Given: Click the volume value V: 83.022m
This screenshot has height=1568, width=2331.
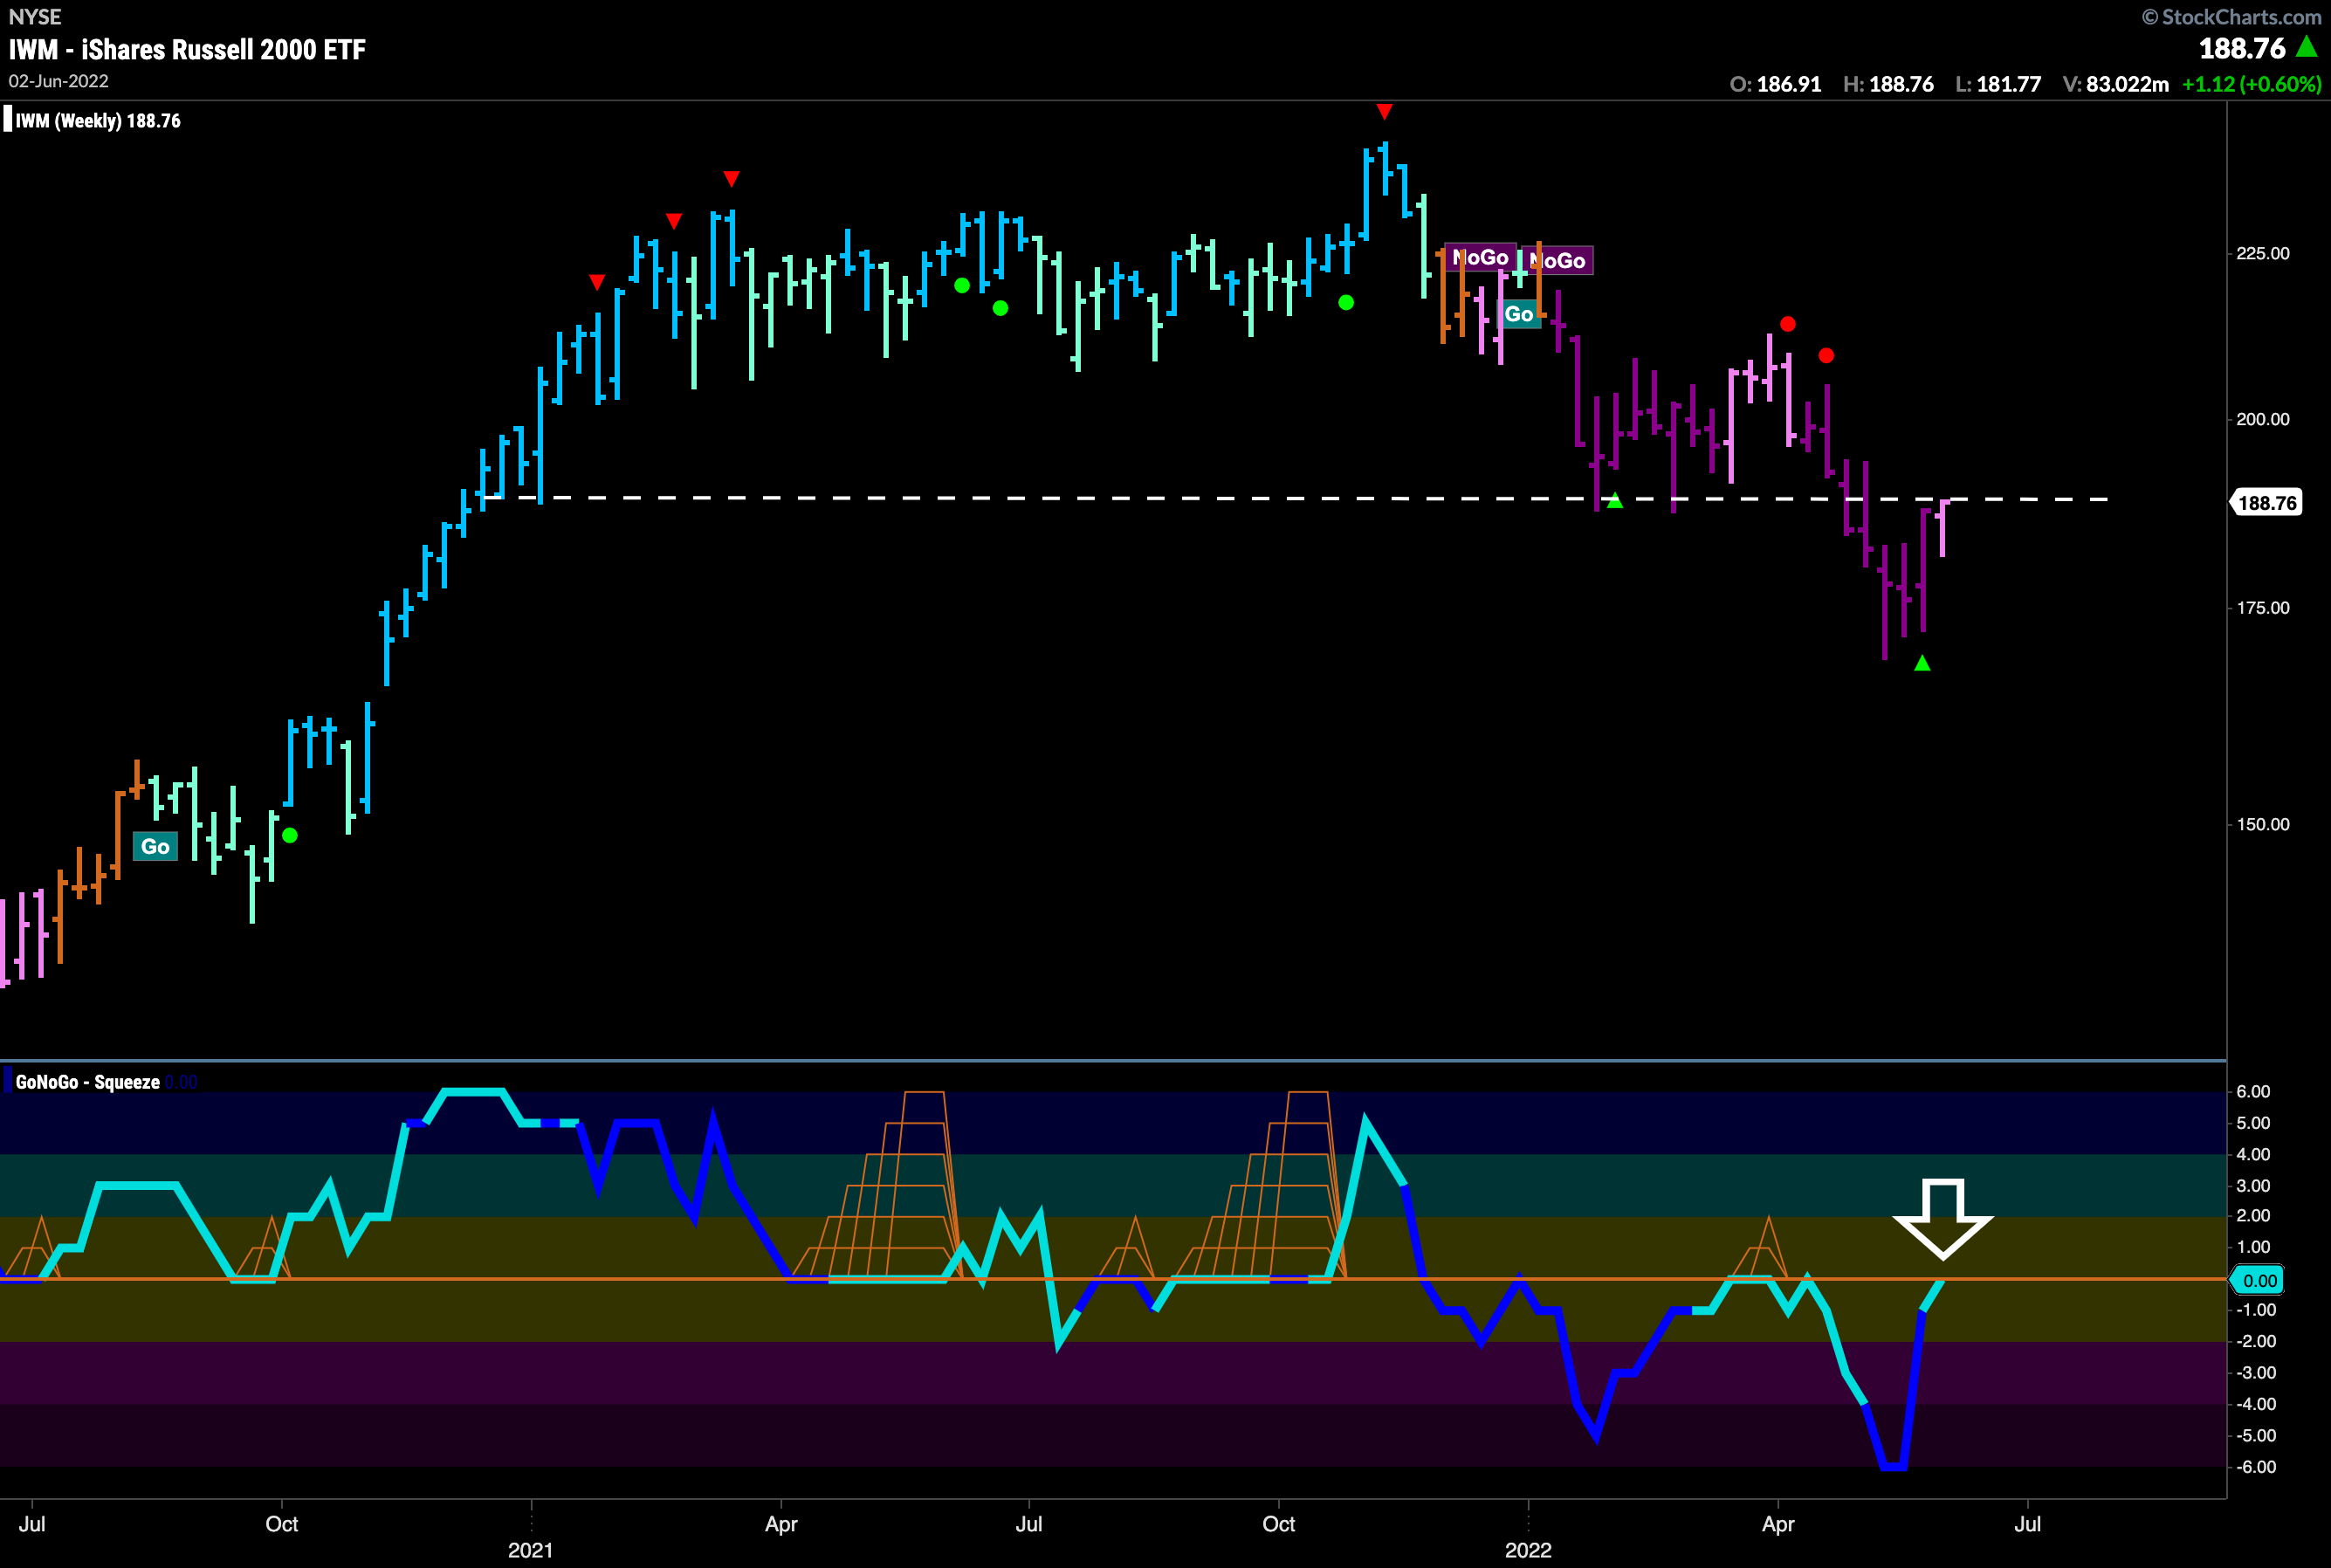Looking at the screenshot, I should point(2116,84).
